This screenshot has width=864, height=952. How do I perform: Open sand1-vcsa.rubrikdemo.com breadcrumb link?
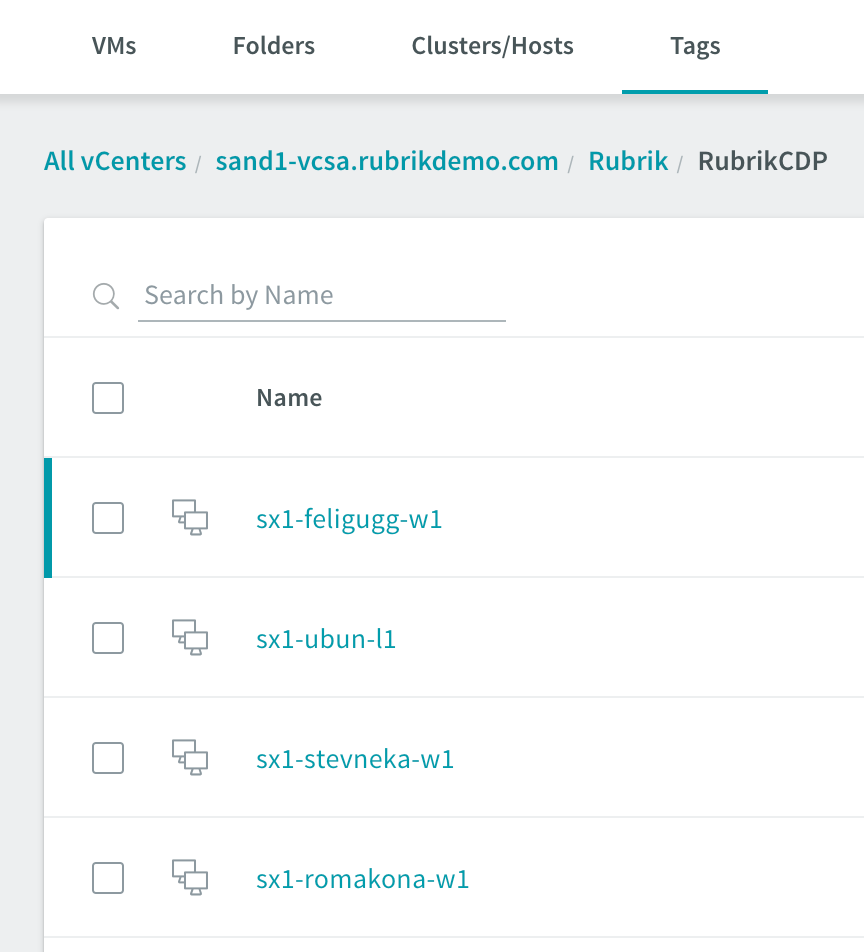click(387, 162)
